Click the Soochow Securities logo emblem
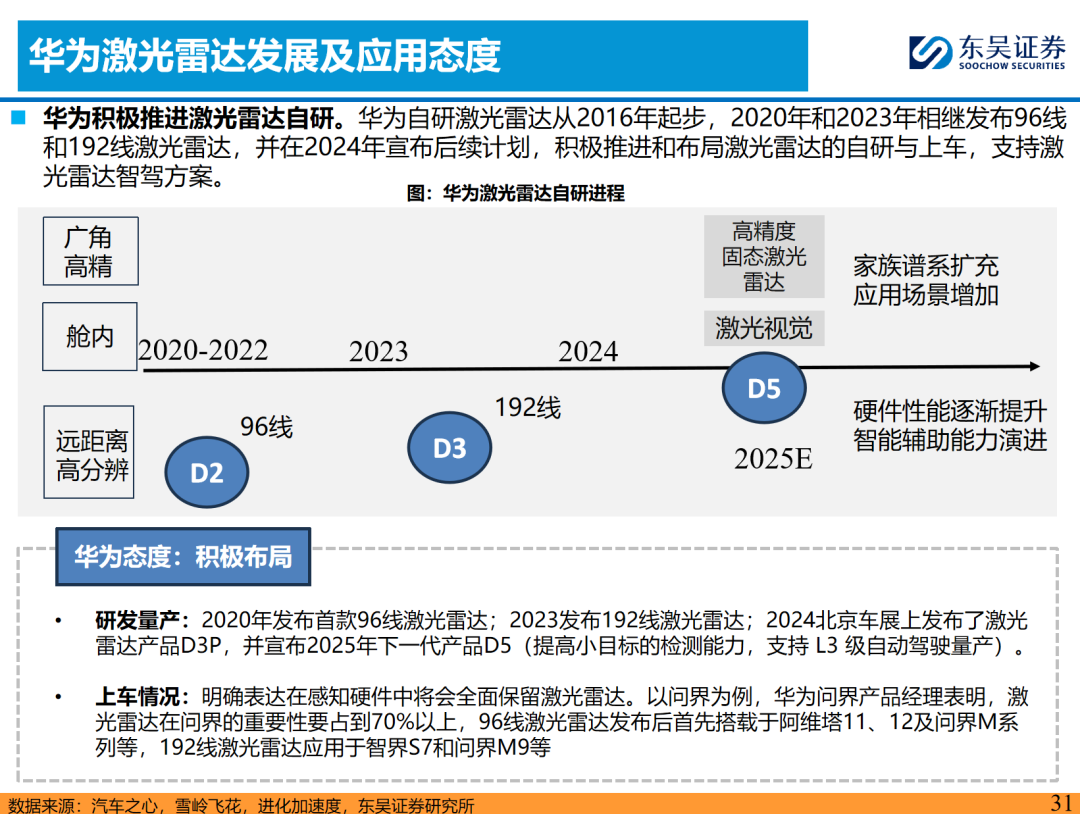Screen dimensions: 1080x814 [931, 52]
